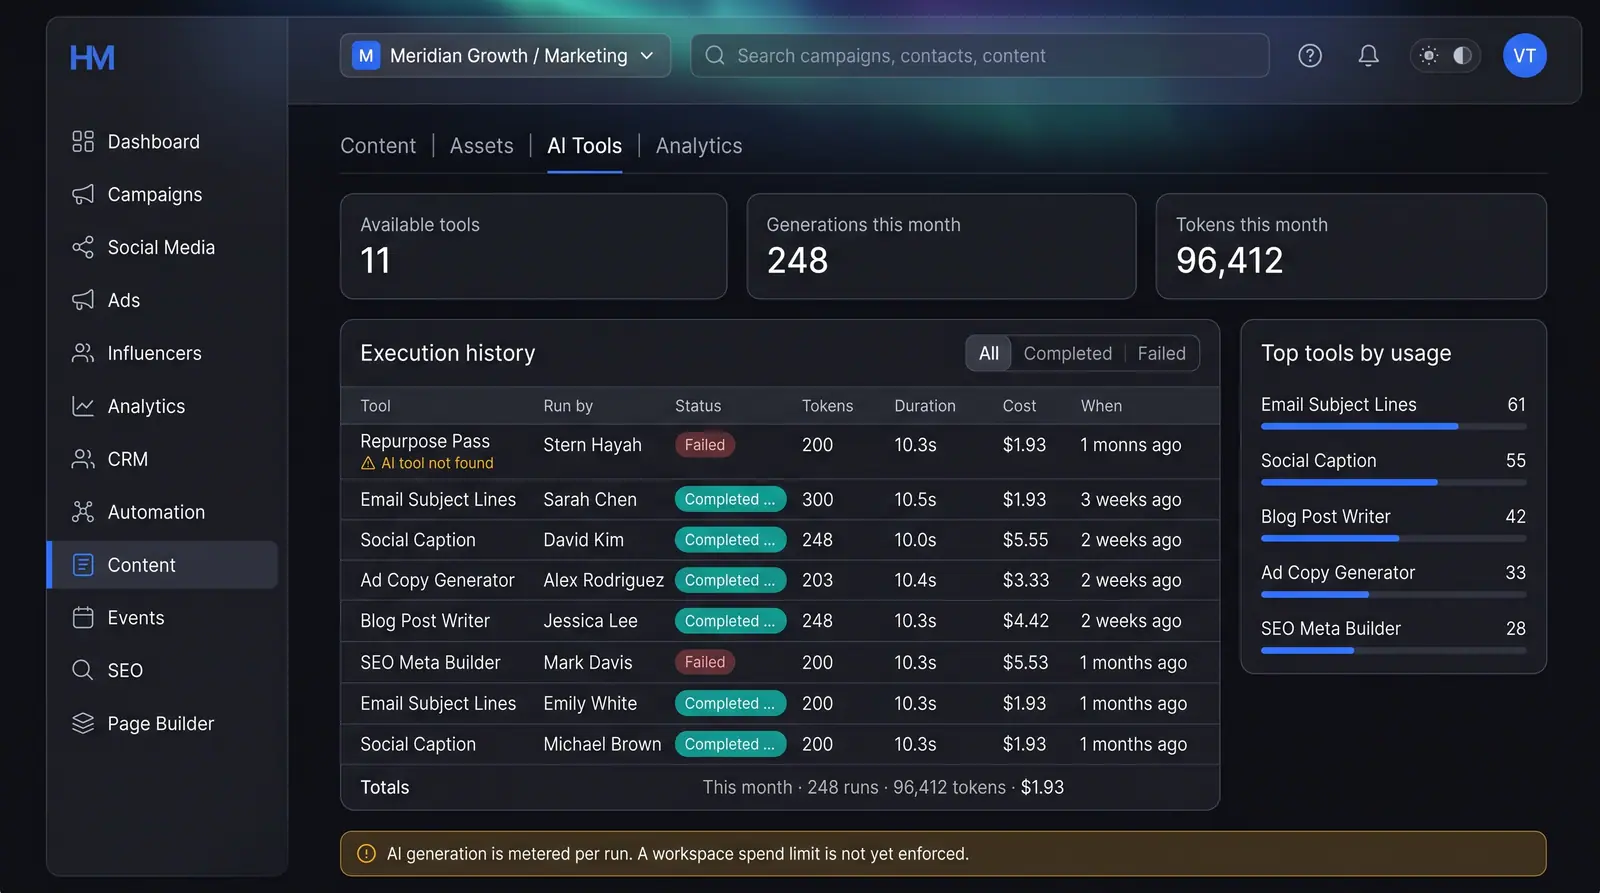1600x893 pixels.
Task: Click the Social Caption usage bar
Action: pyautogui.click(x=1393, y=482)
